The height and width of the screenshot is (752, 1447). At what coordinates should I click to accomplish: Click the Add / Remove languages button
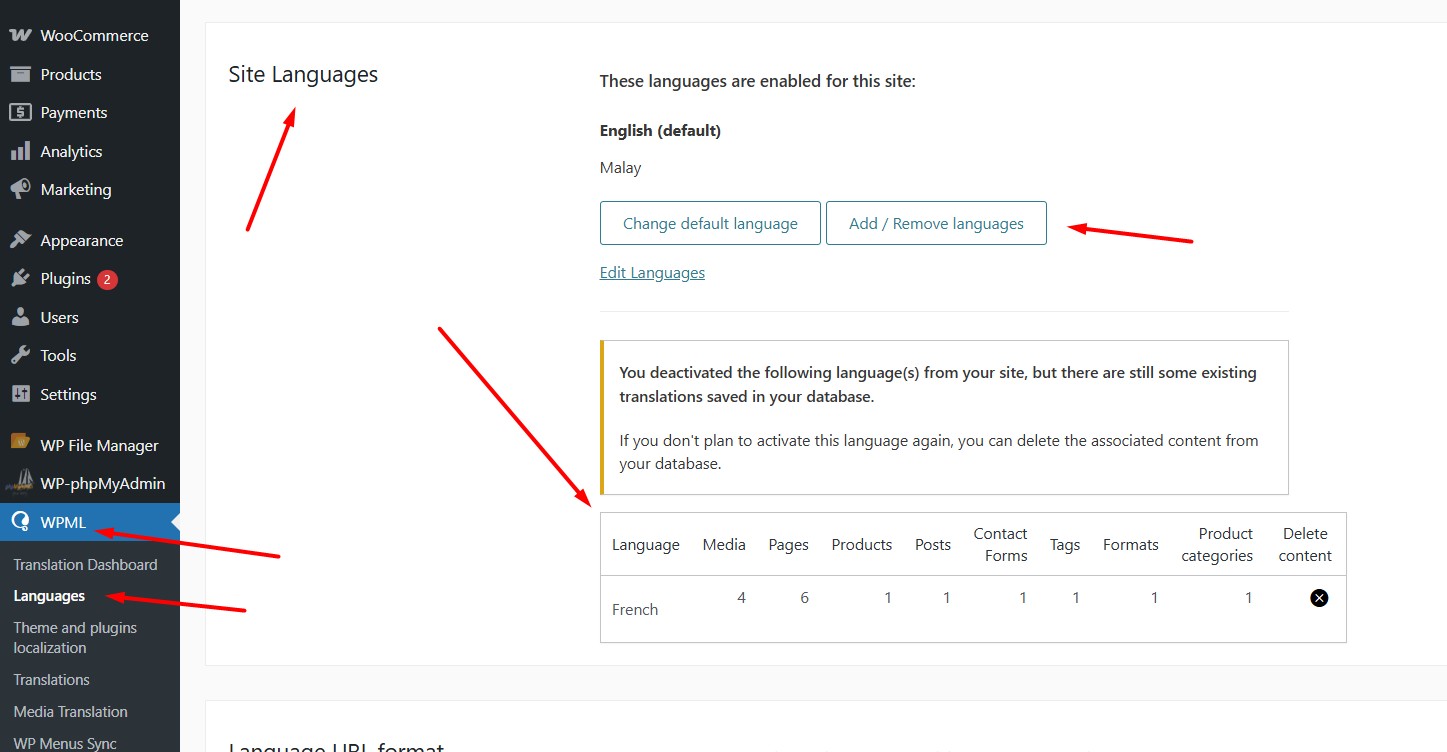[936, 223]
